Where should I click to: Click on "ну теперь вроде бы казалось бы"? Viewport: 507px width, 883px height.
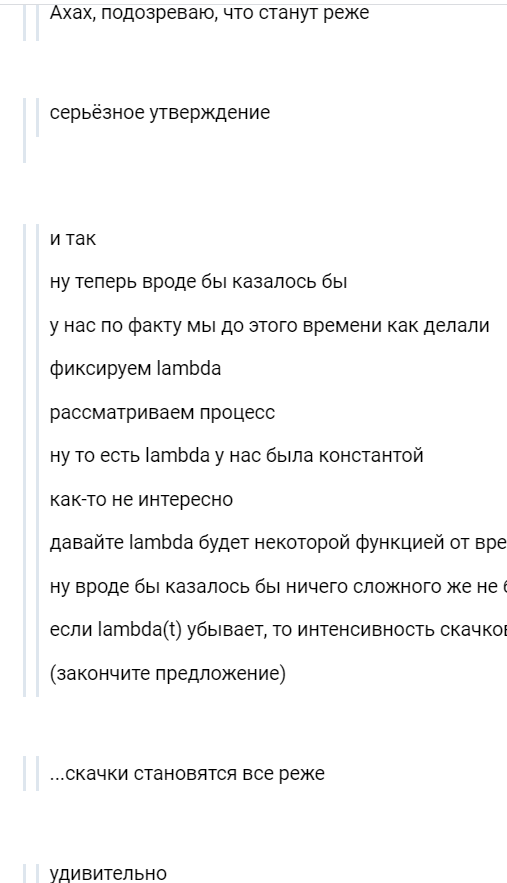(198, 282)
